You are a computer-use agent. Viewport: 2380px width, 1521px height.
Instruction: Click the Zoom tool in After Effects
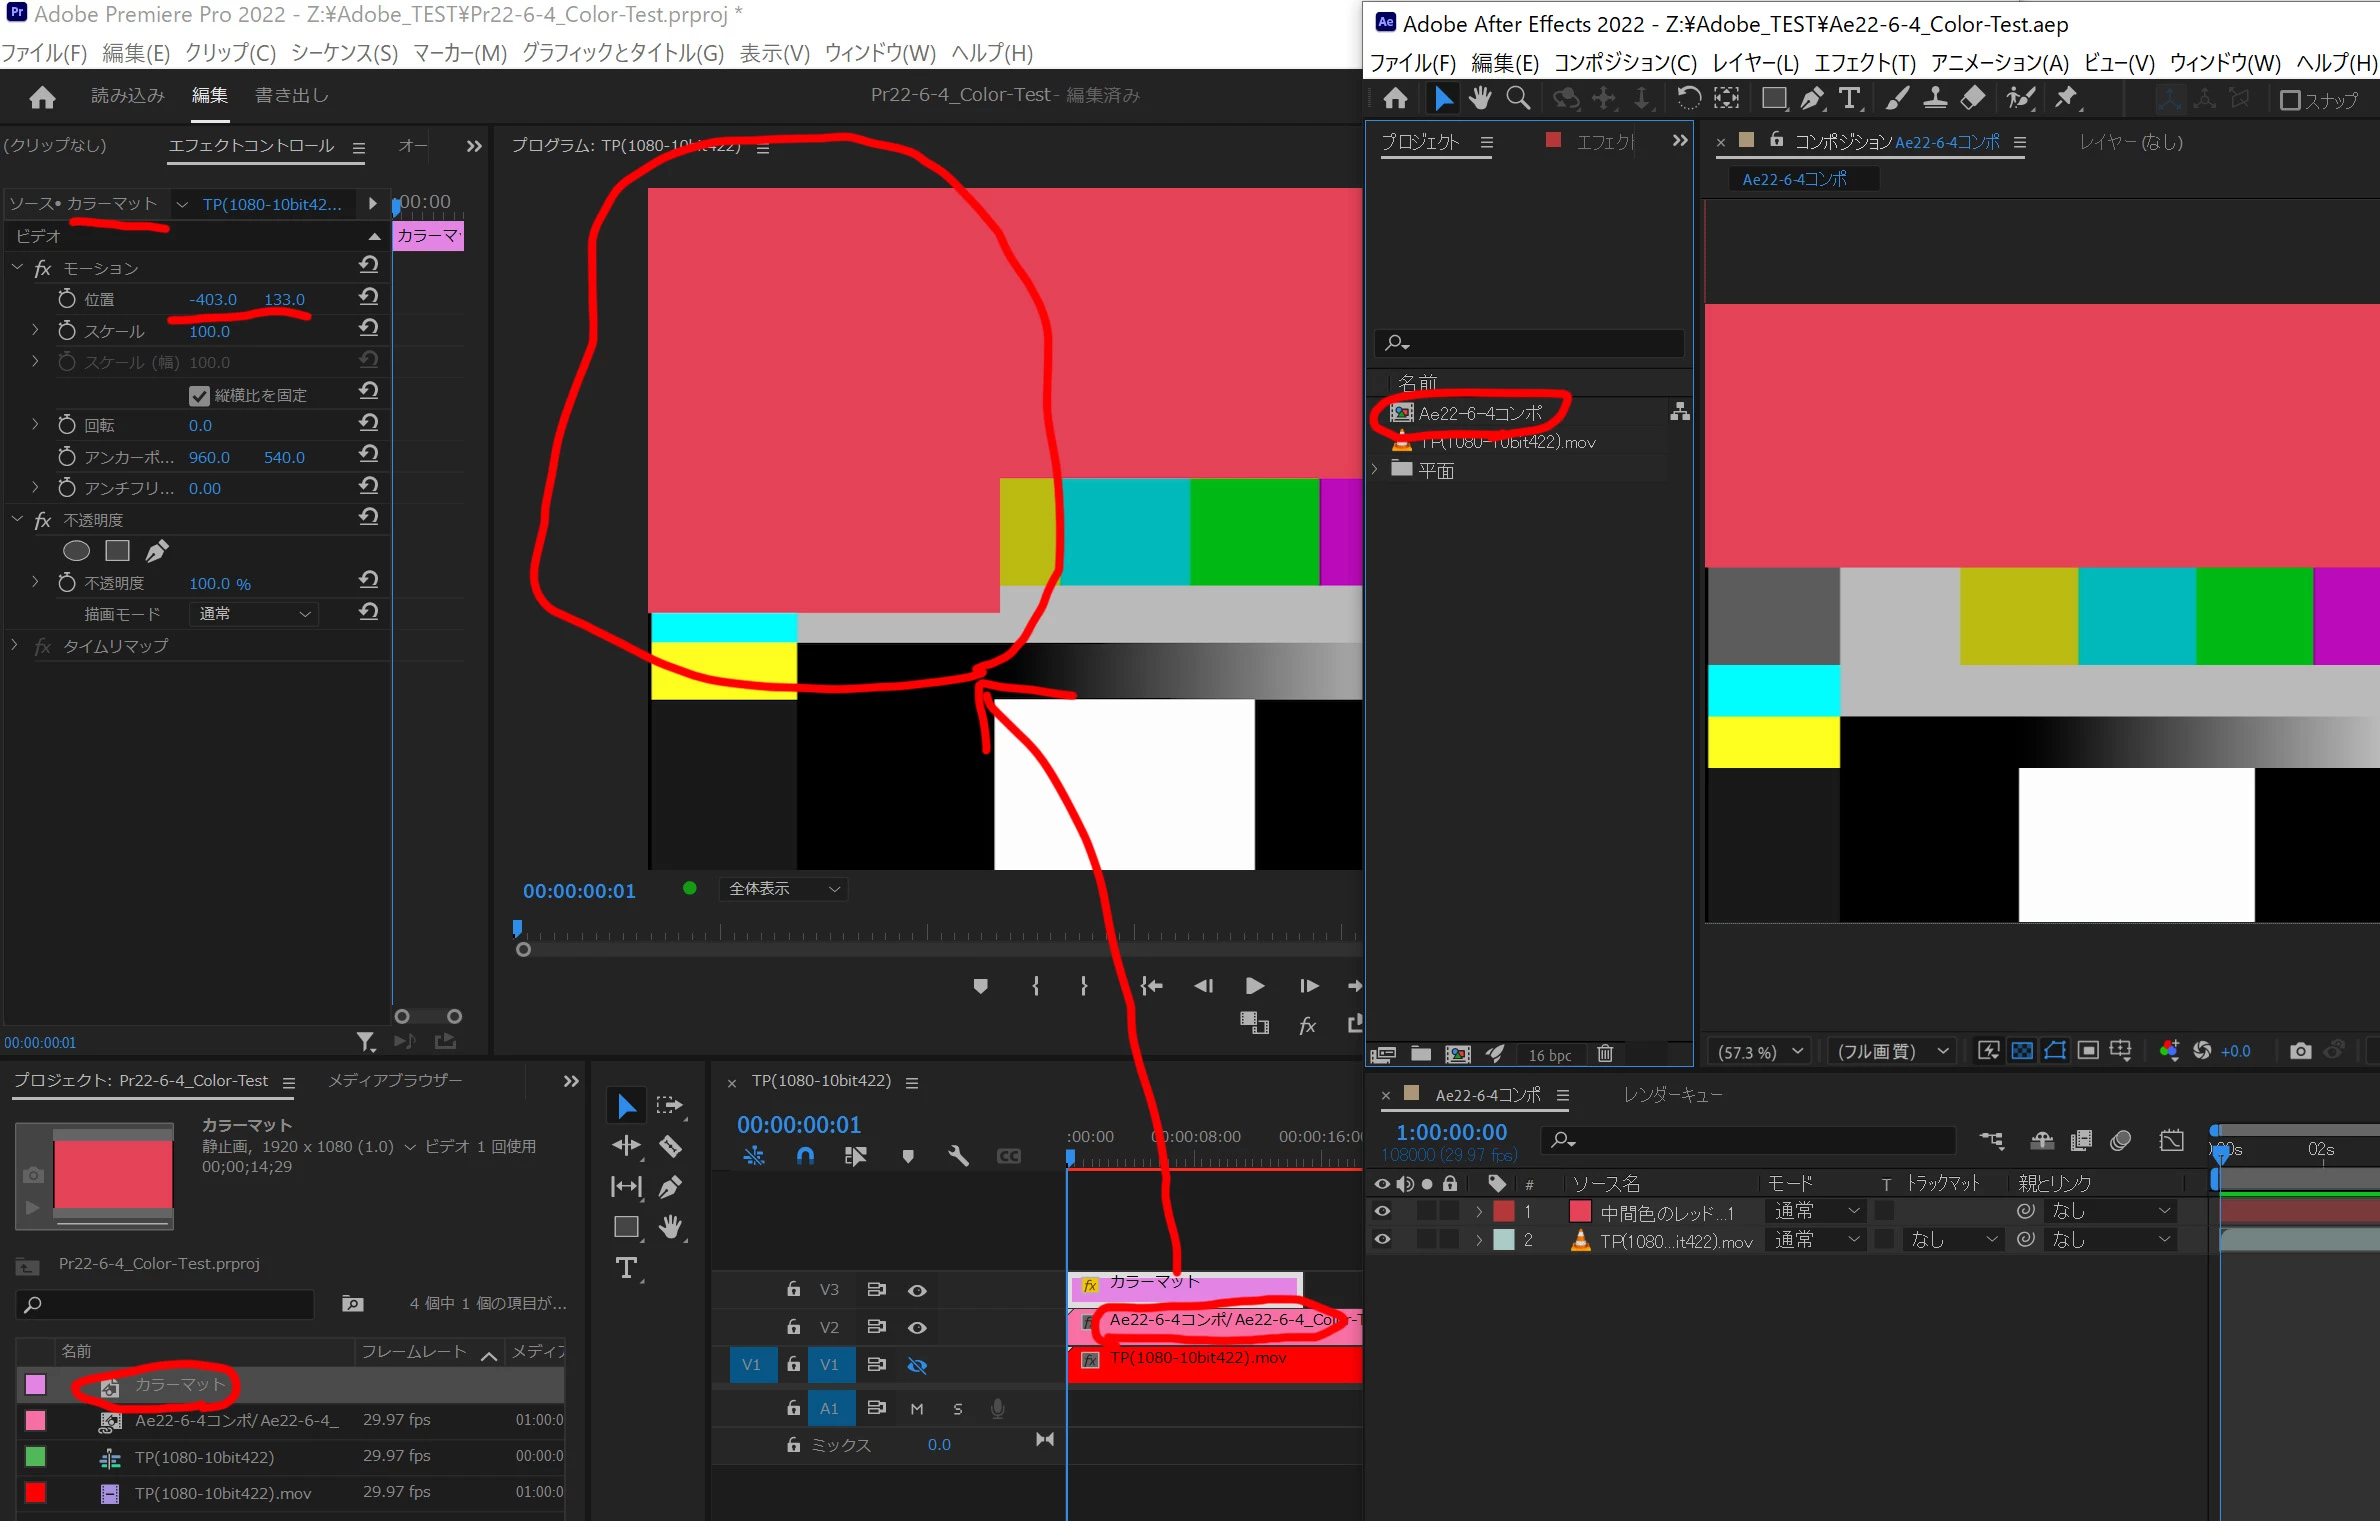point(1518,98)
